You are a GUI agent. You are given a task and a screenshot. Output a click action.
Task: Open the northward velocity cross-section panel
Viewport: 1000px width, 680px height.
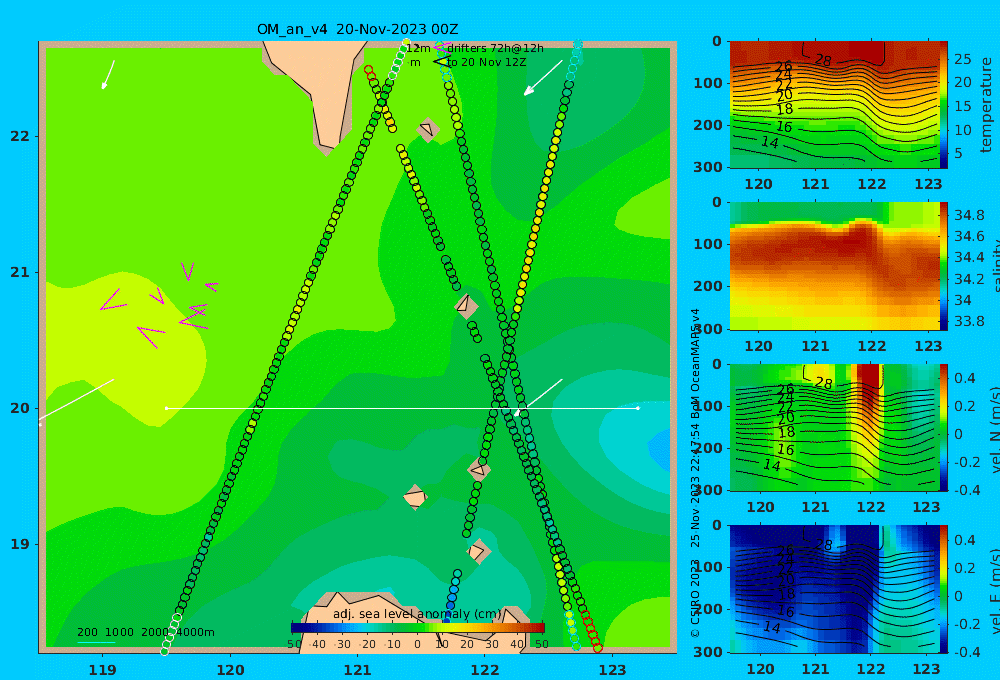pyautogui.click(x=834, y=427)
